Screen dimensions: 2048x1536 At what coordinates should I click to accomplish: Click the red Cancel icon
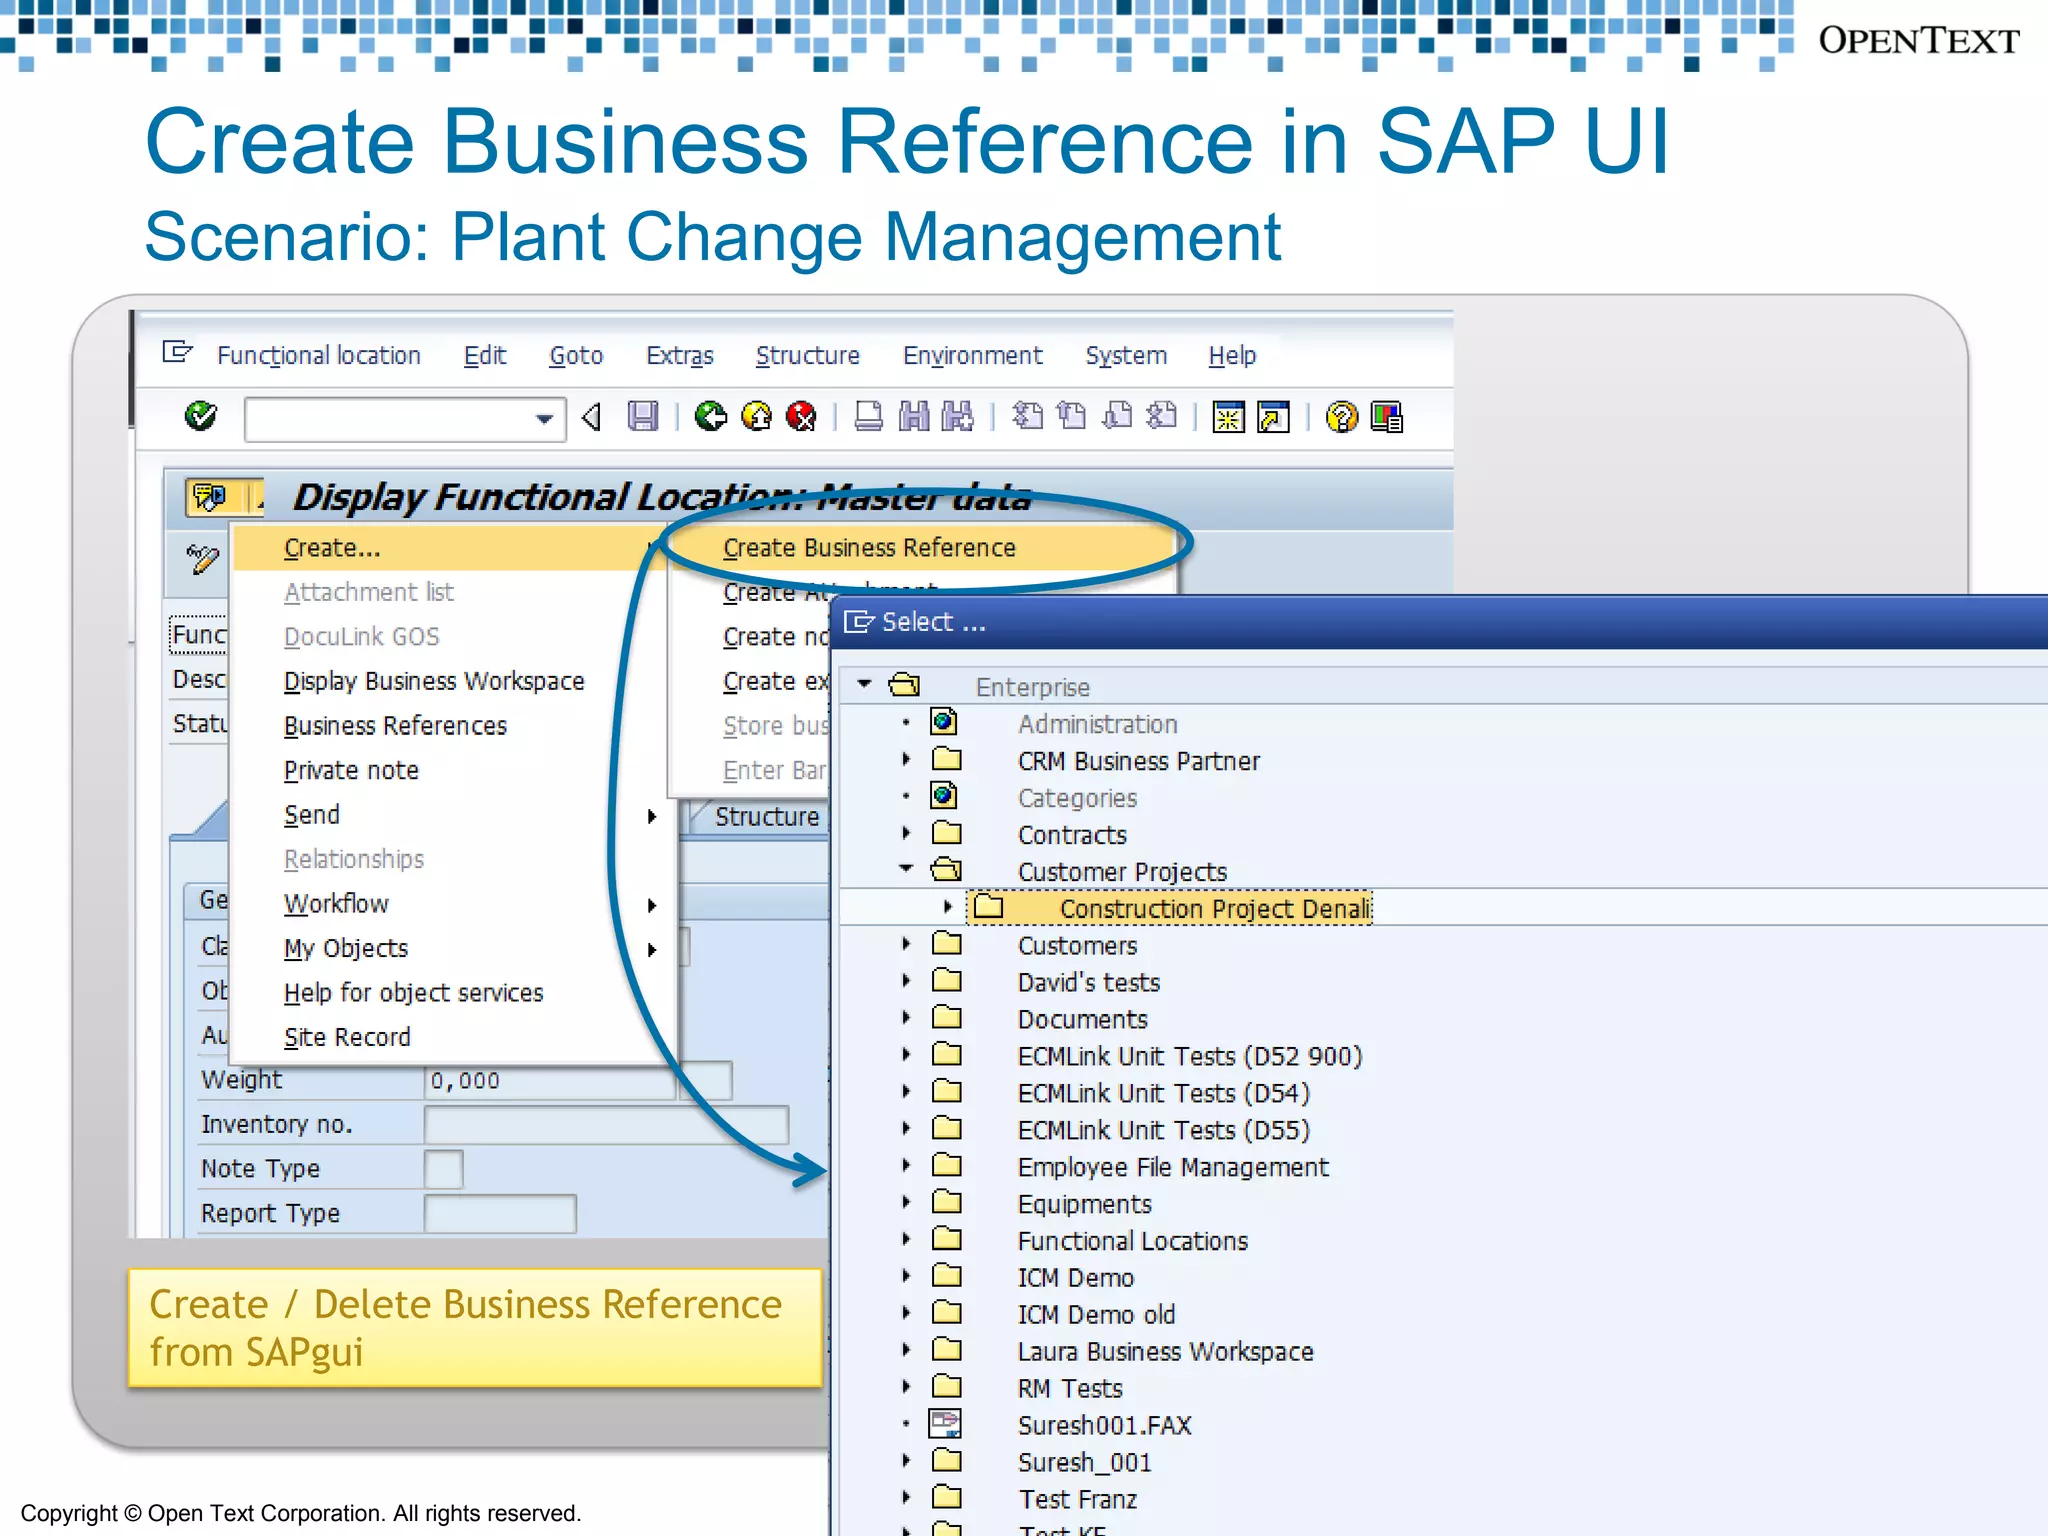click(x=802, y=416)
